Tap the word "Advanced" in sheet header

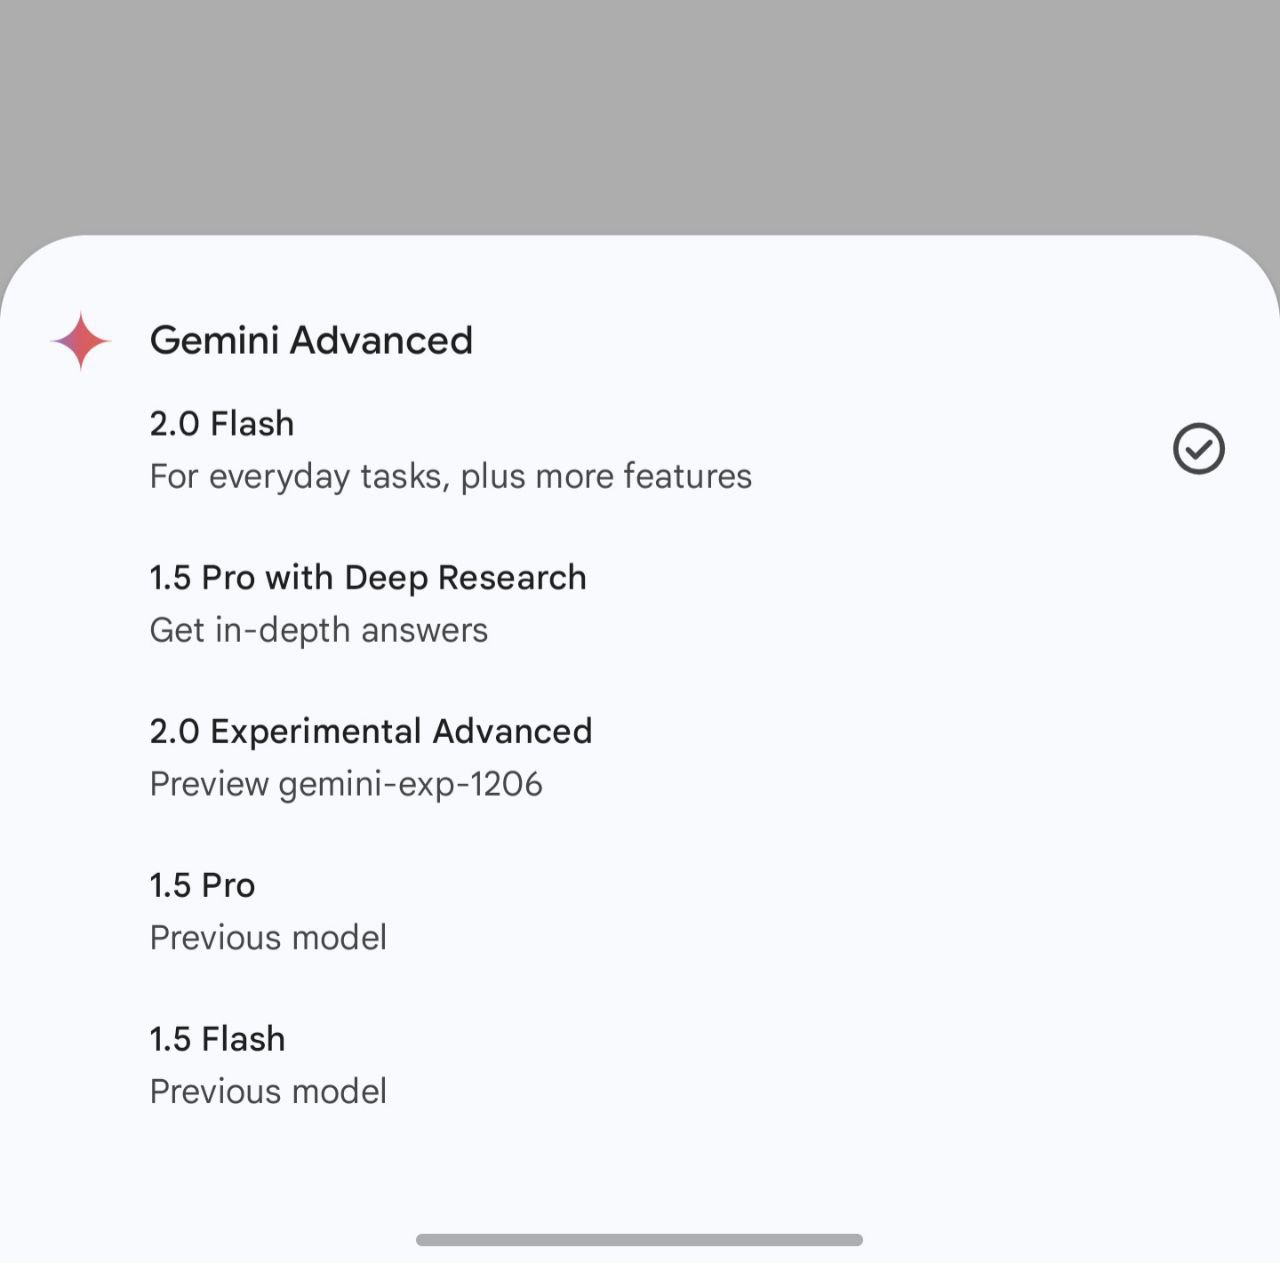pos(381,341)
